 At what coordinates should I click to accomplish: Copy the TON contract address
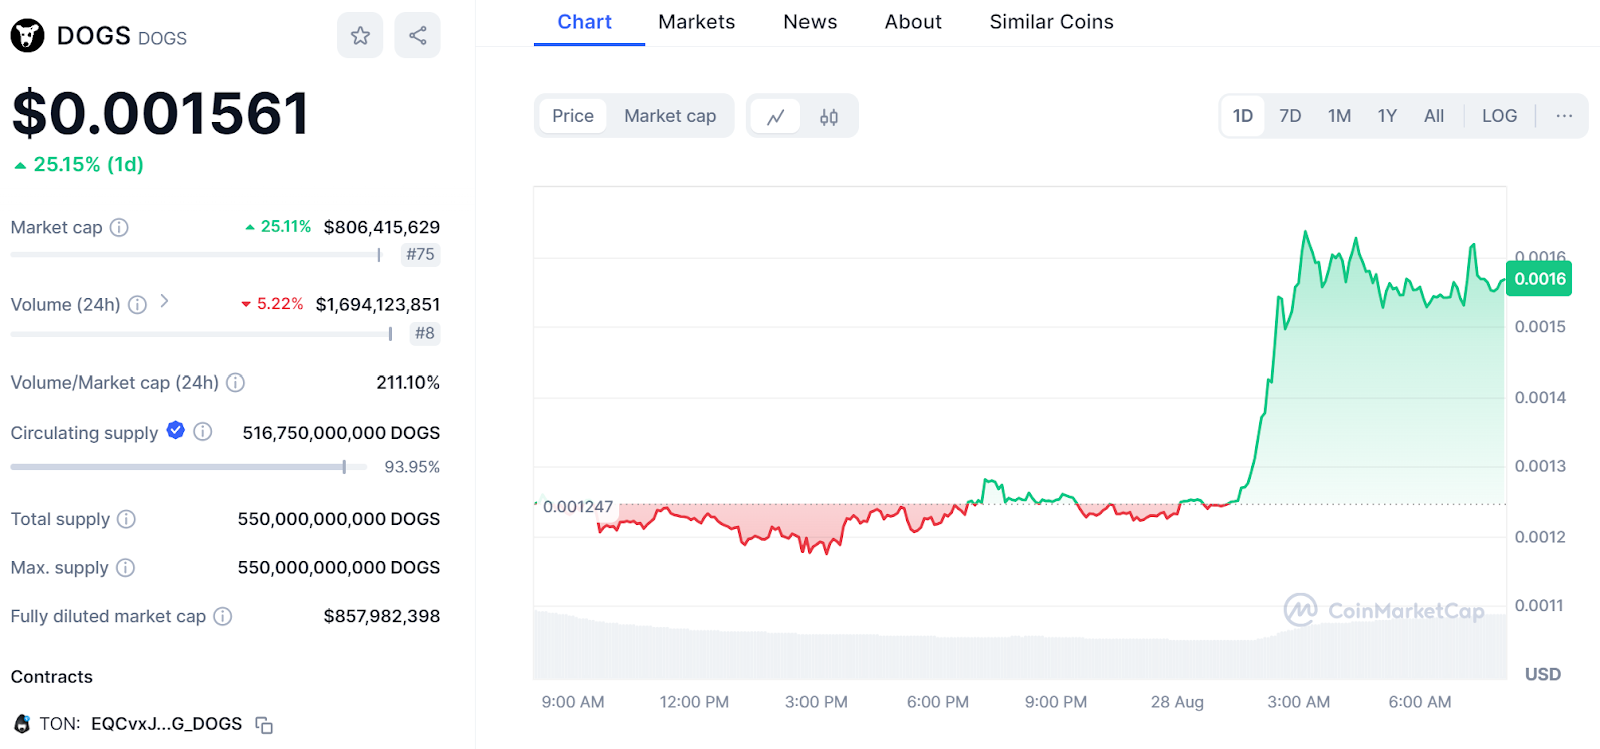coord(264,725)
